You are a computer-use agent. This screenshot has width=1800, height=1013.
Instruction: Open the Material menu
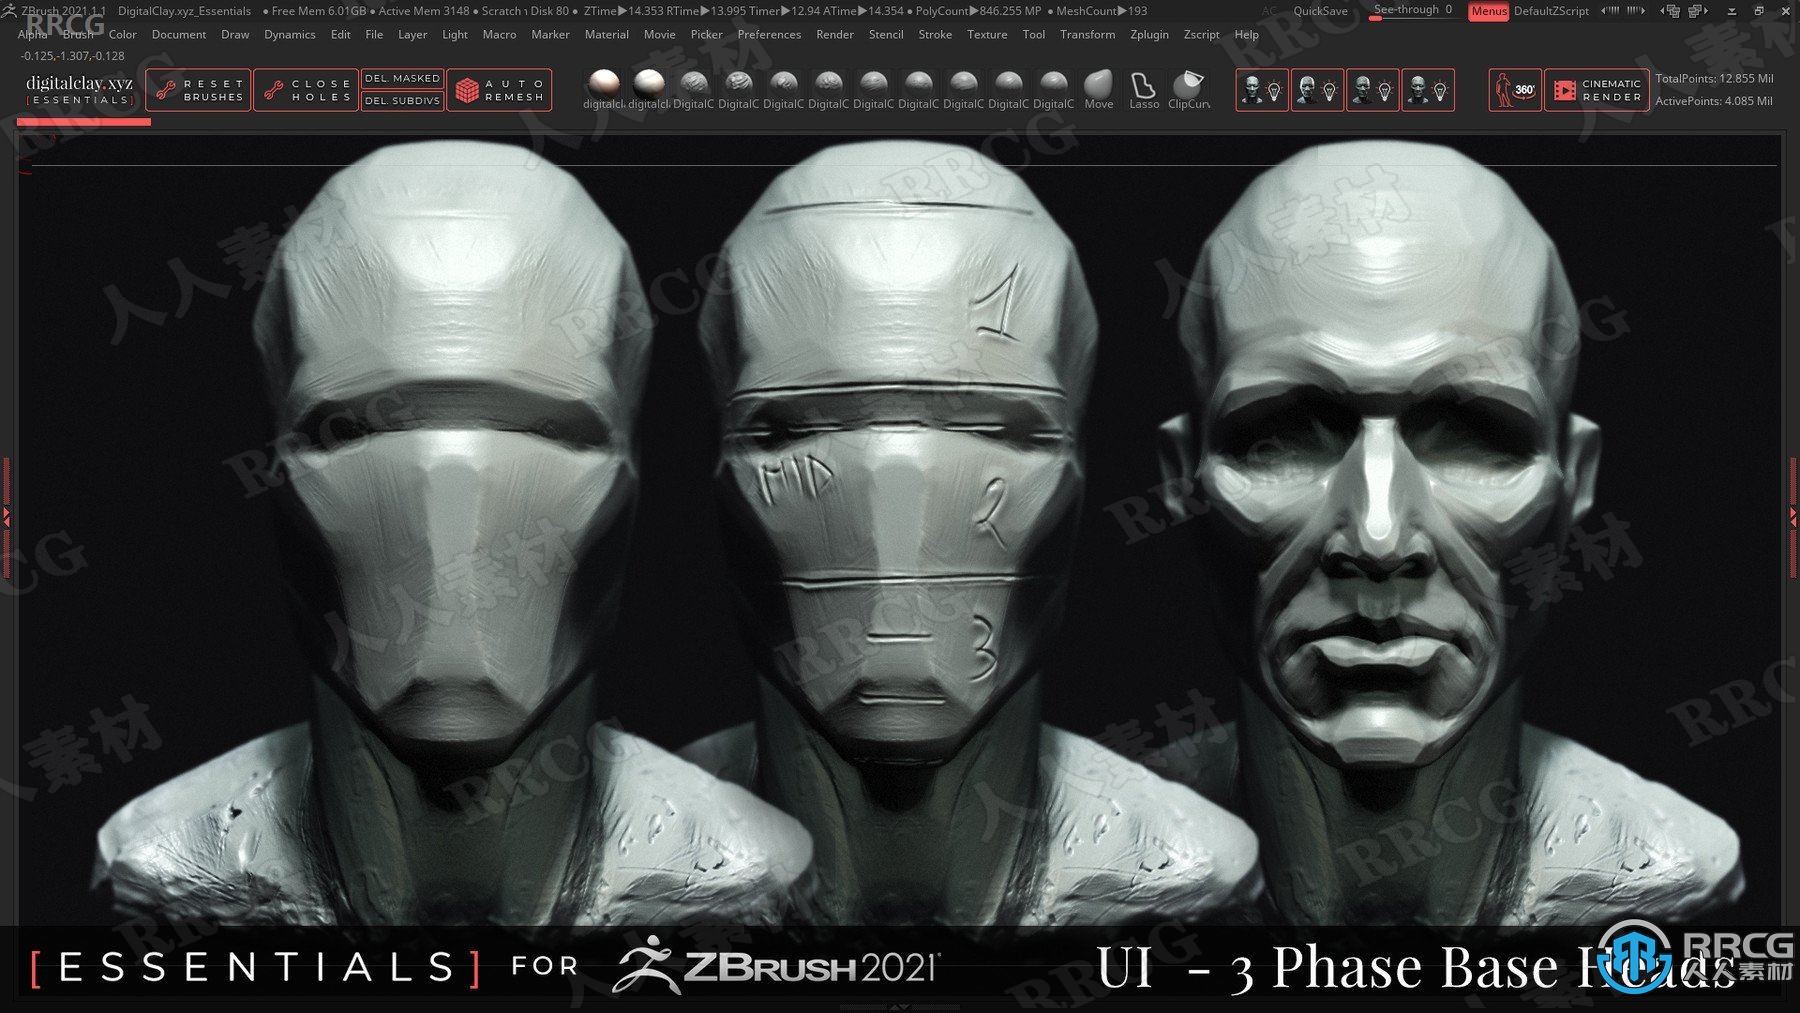pyautogui.click(x=607, y=34)
